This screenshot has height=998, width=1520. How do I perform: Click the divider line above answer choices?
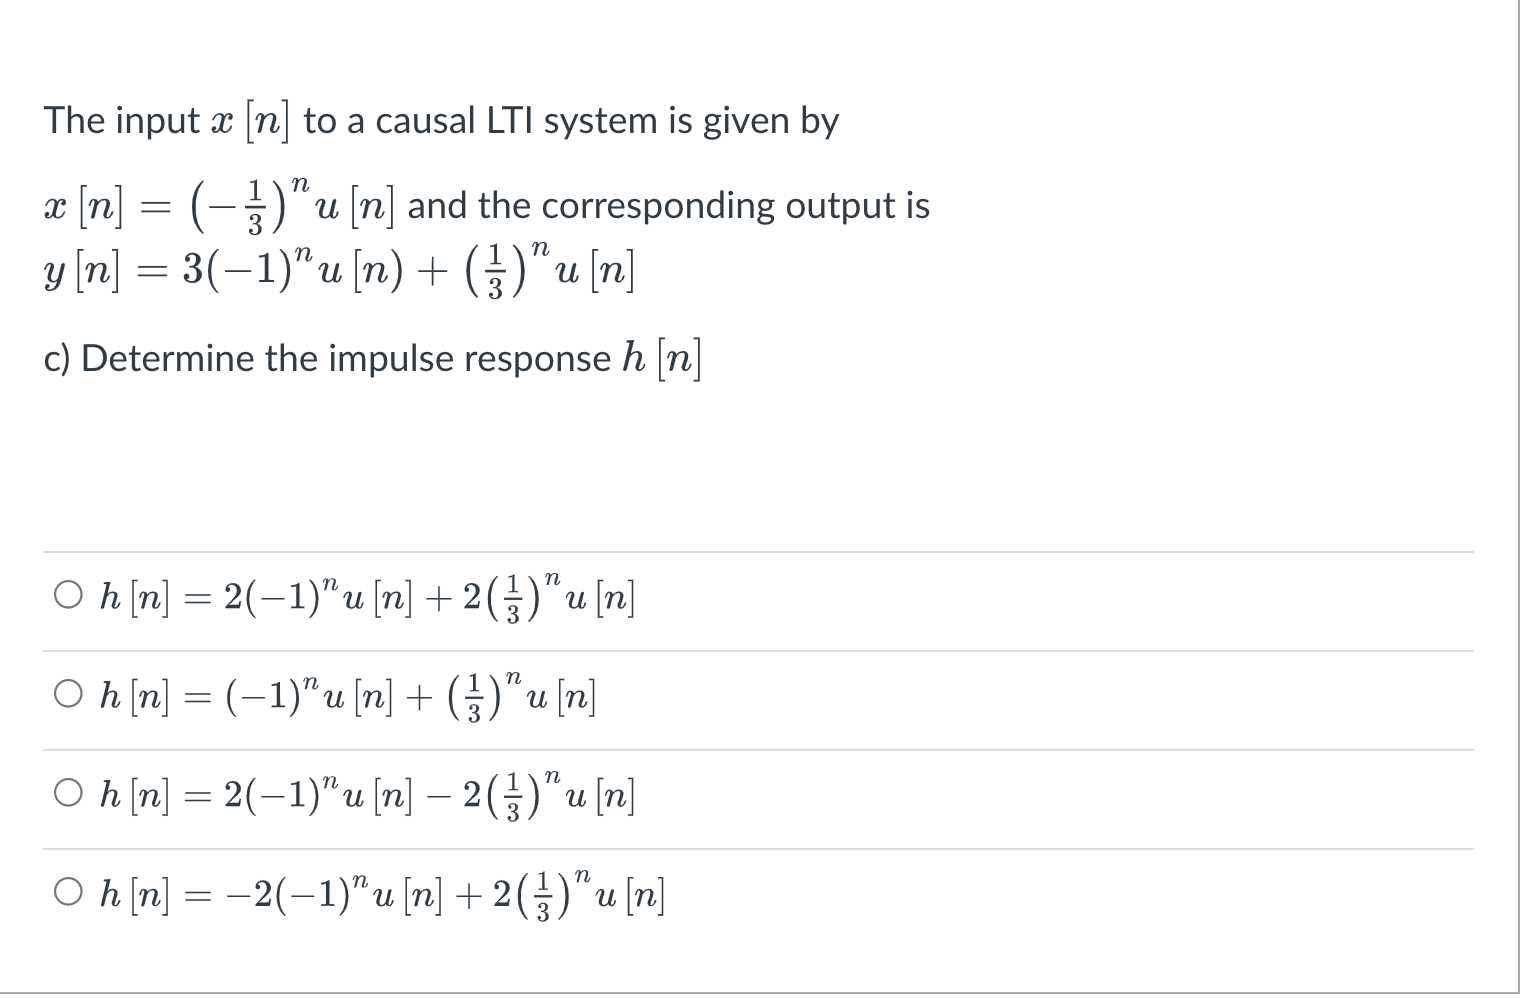[758, 549]
